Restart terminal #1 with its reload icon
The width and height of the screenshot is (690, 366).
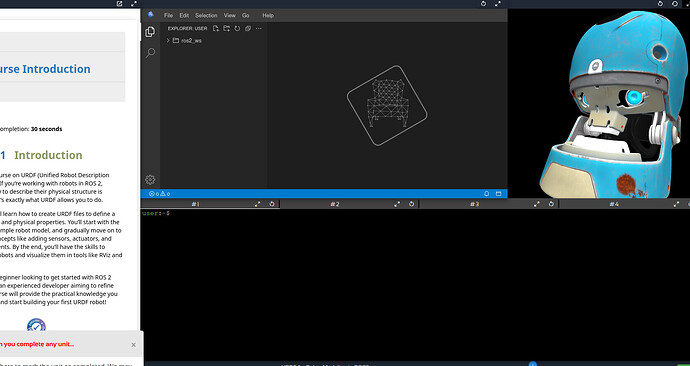pos(272,204)
